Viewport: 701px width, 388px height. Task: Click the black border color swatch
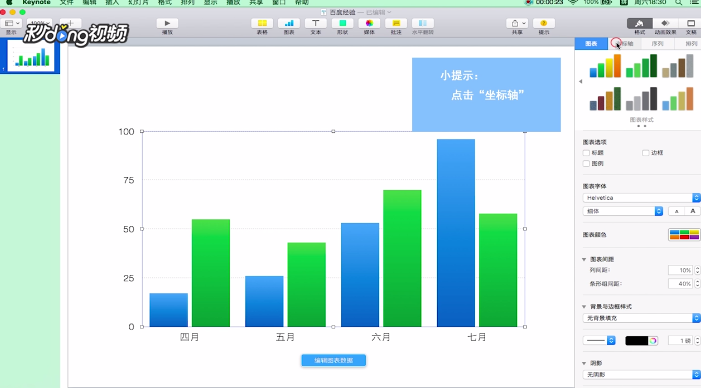click(x=637, y=341)
